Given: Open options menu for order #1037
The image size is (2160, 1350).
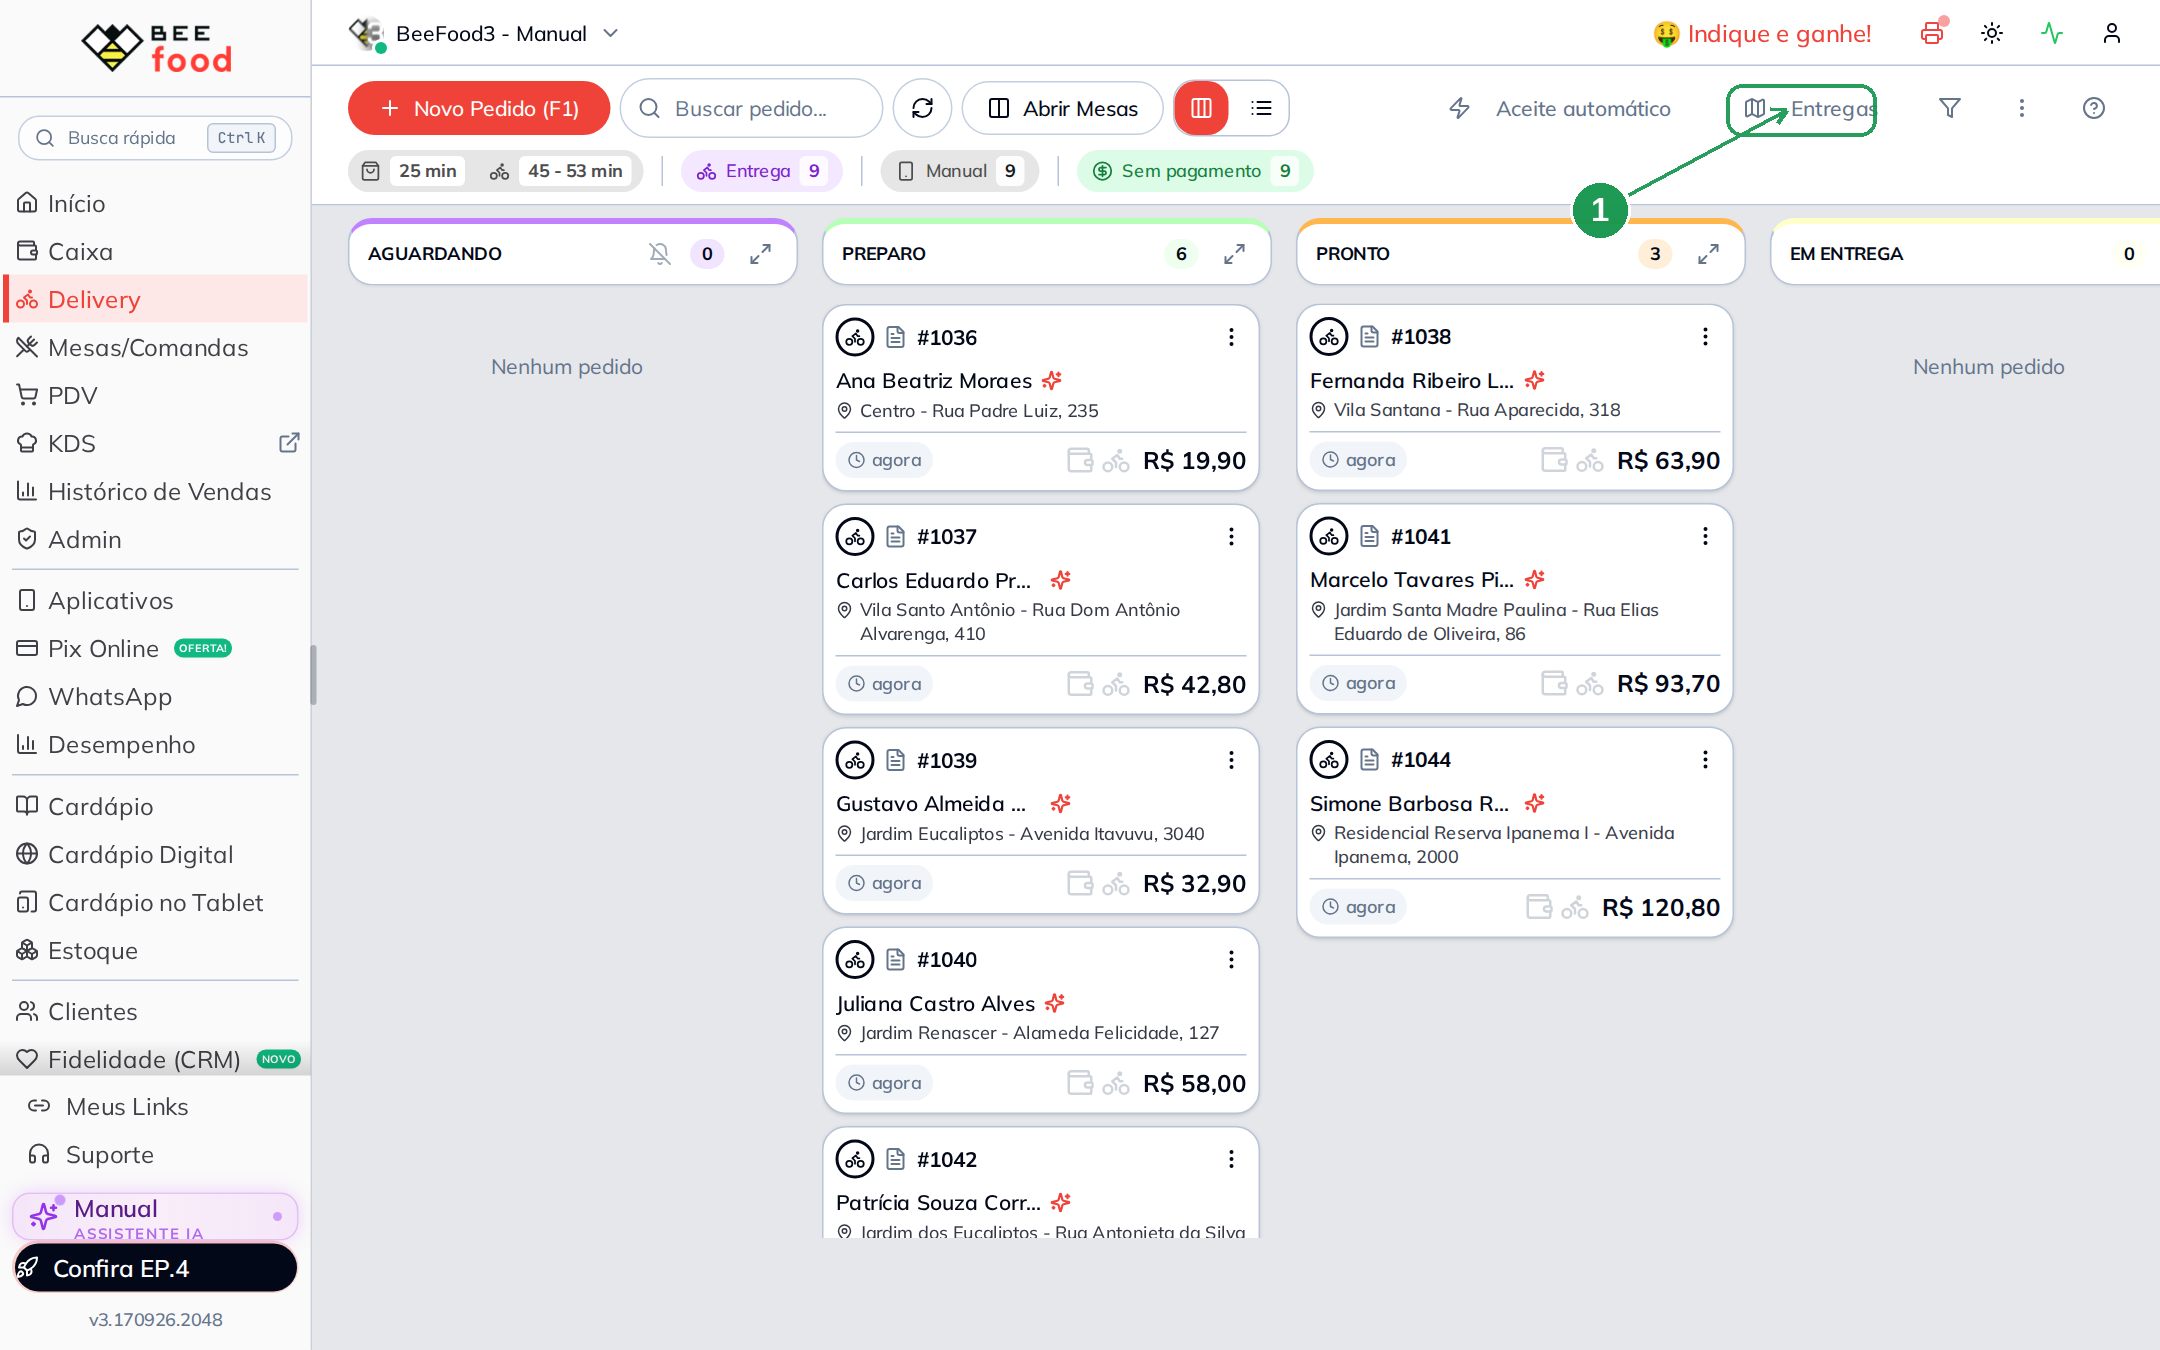Looking at the screenshot, I should pyautogui.click(x=1231, y=537).
